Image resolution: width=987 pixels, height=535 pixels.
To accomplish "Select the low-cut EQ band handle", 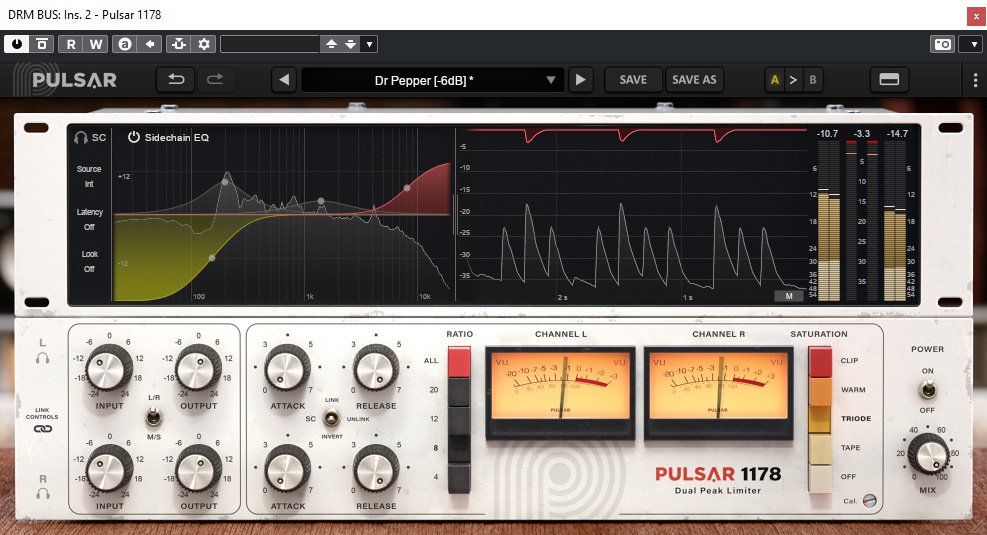I will tap(212, 257).
